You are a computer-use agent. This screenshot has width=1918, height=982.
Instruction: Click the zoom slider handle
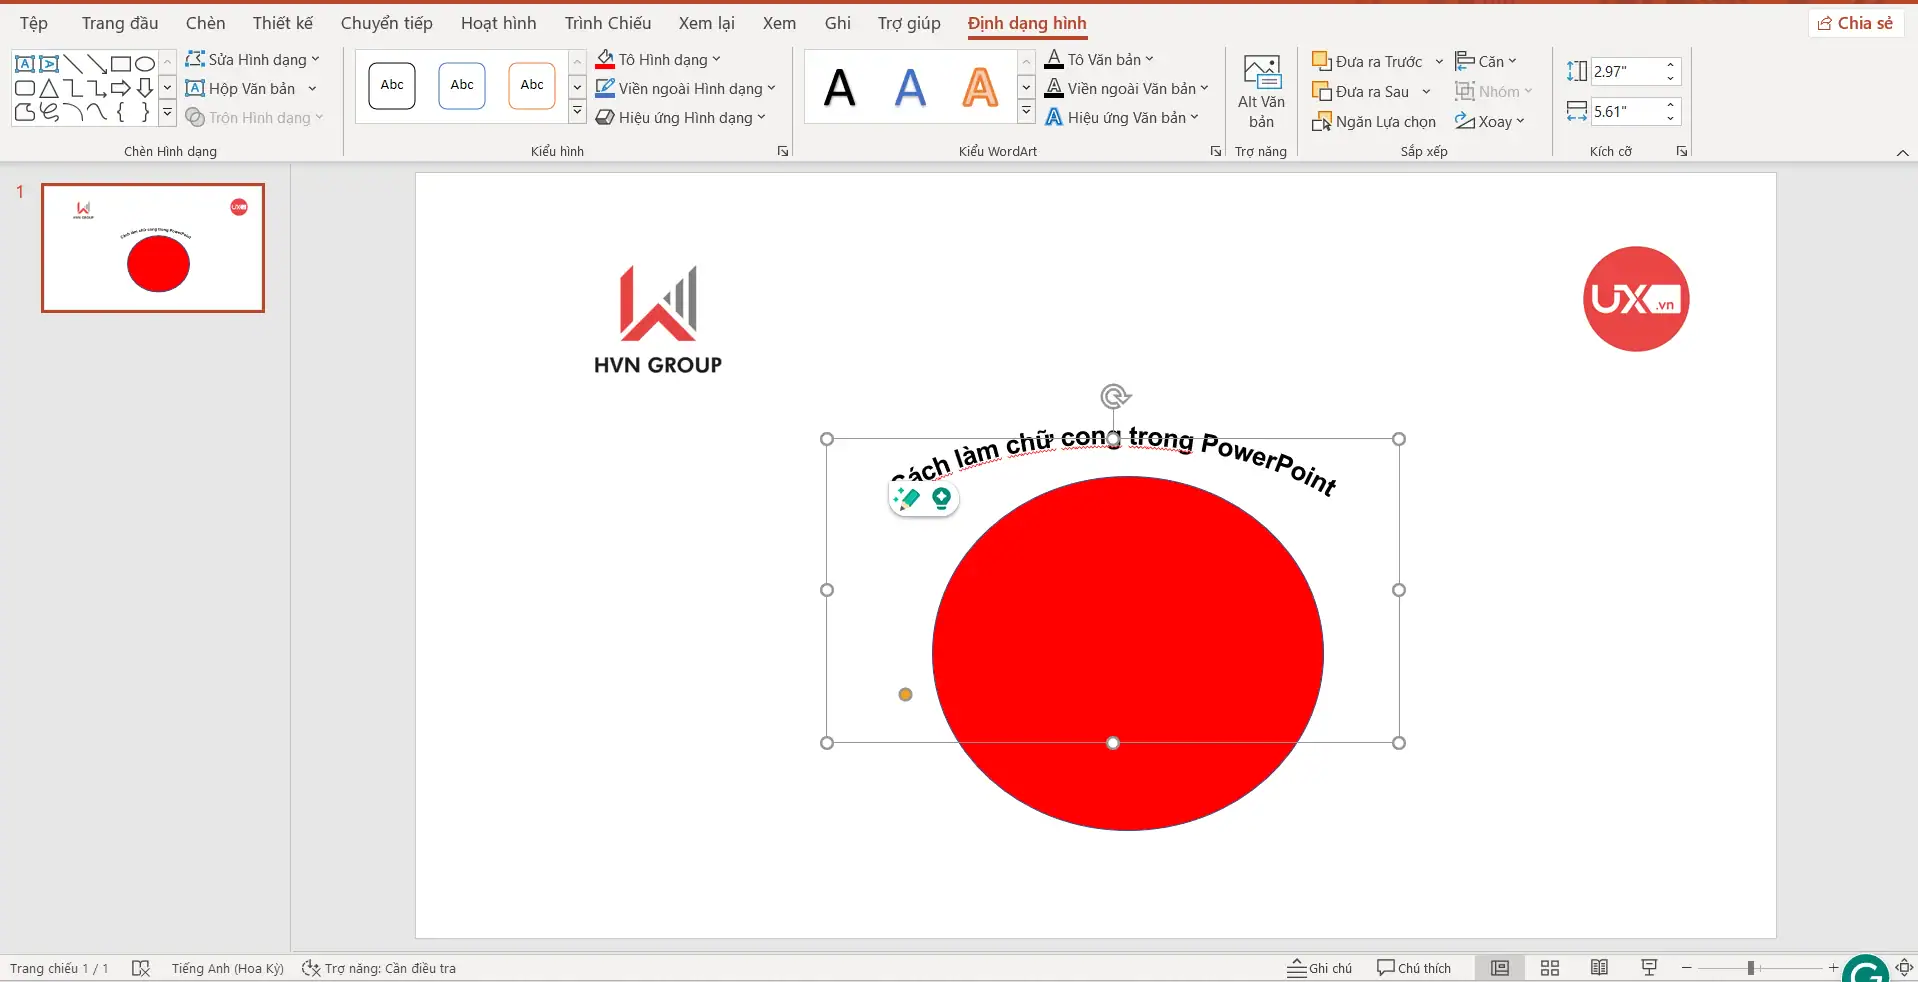tap(1751, 968)
